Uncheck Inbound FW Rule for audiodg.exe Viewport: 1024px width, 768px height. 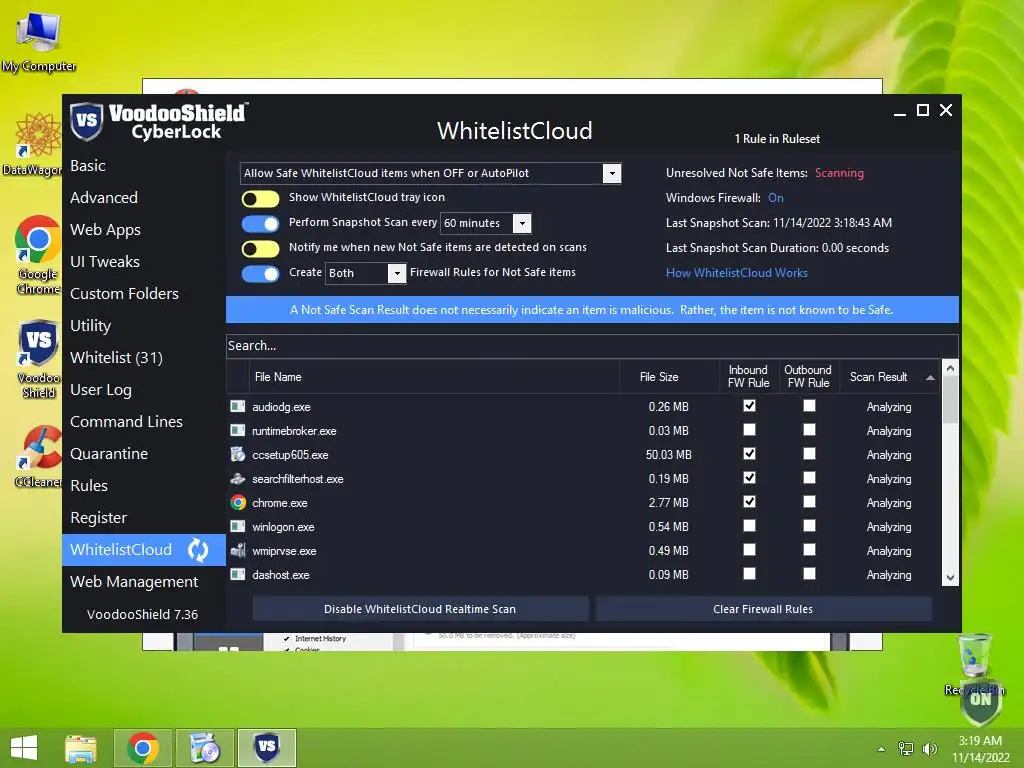coord(749,406)
